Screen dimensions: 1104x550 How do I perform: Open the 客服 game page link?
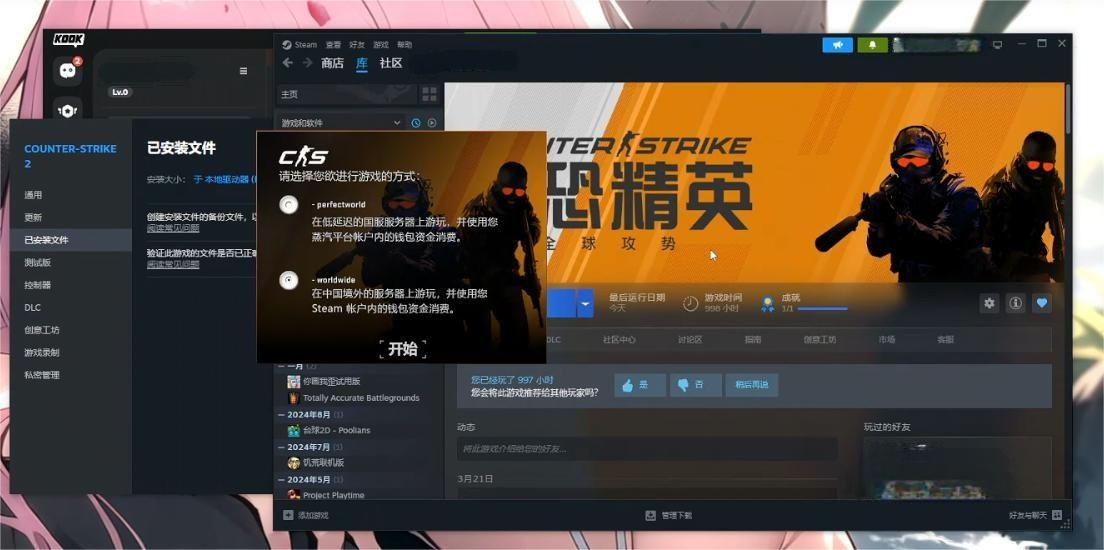pos(945,339)
